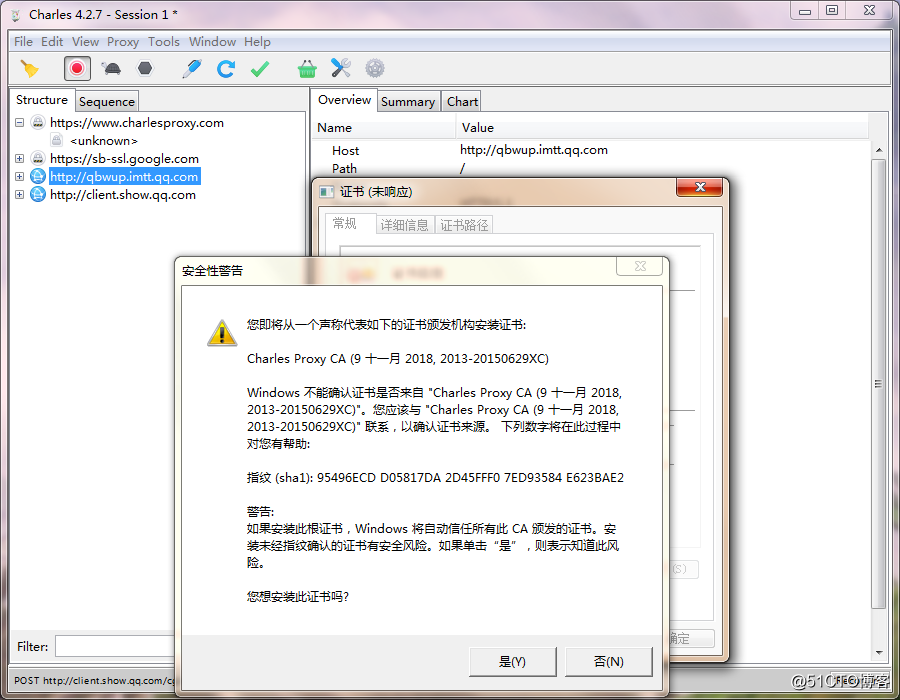
Task: Click the green basket Publish icon
Action: [x=307, y=69]
